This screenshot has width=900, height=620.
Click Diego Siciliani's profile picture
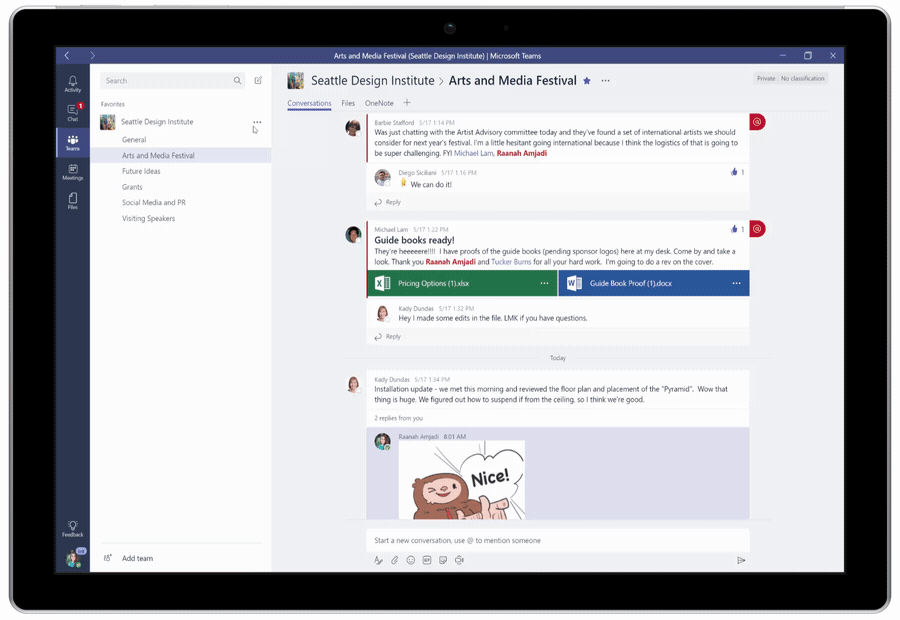(382, 177)
